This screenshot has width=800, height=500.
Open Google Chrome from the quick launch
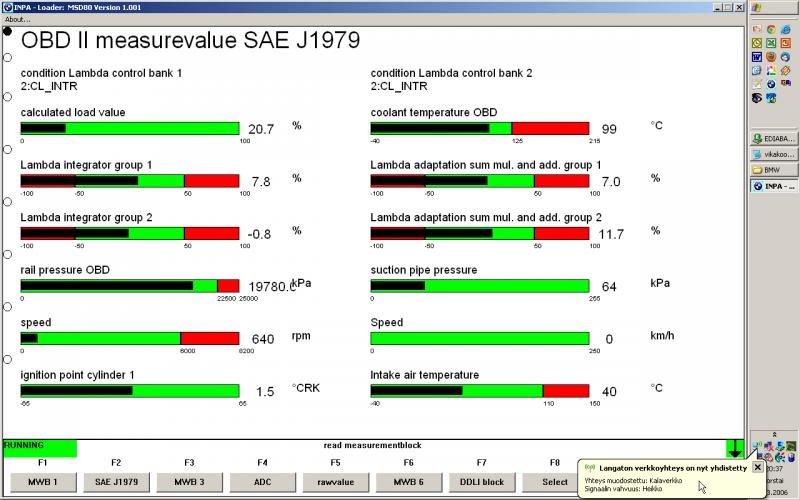[771, 29]
